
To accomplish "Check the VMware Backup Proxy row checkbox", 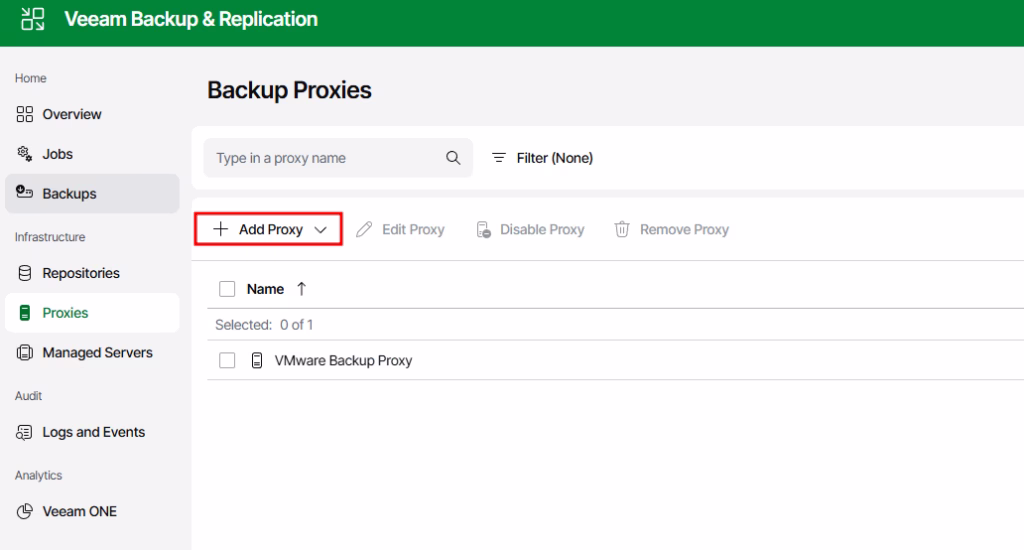I will pyautogui.click(x=227, y=361).
